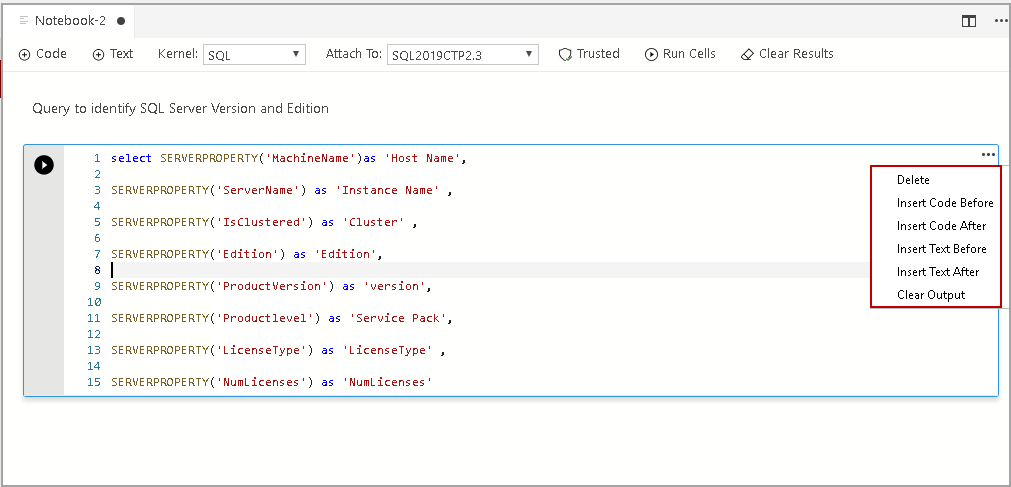Image resolution: width=1011 pixels, height=487 pixels.
Task: Select Insert Text After option
Action: point(938,272)
